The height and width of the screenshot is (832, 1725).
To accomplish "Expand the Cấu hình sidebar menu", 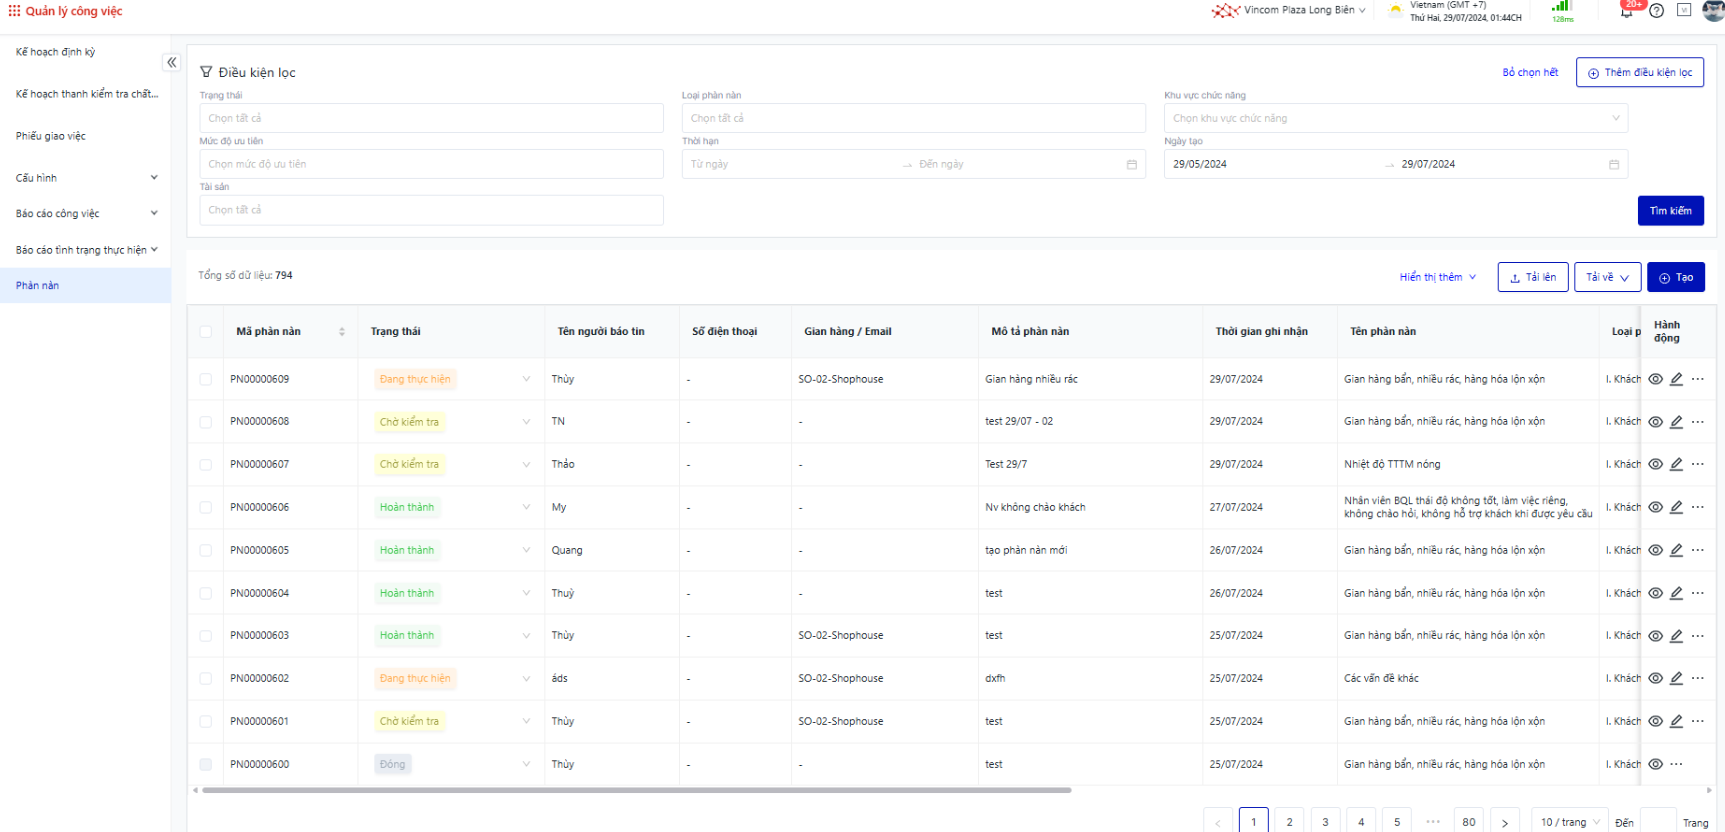I will pyautogui.click(x=85, y=178).
